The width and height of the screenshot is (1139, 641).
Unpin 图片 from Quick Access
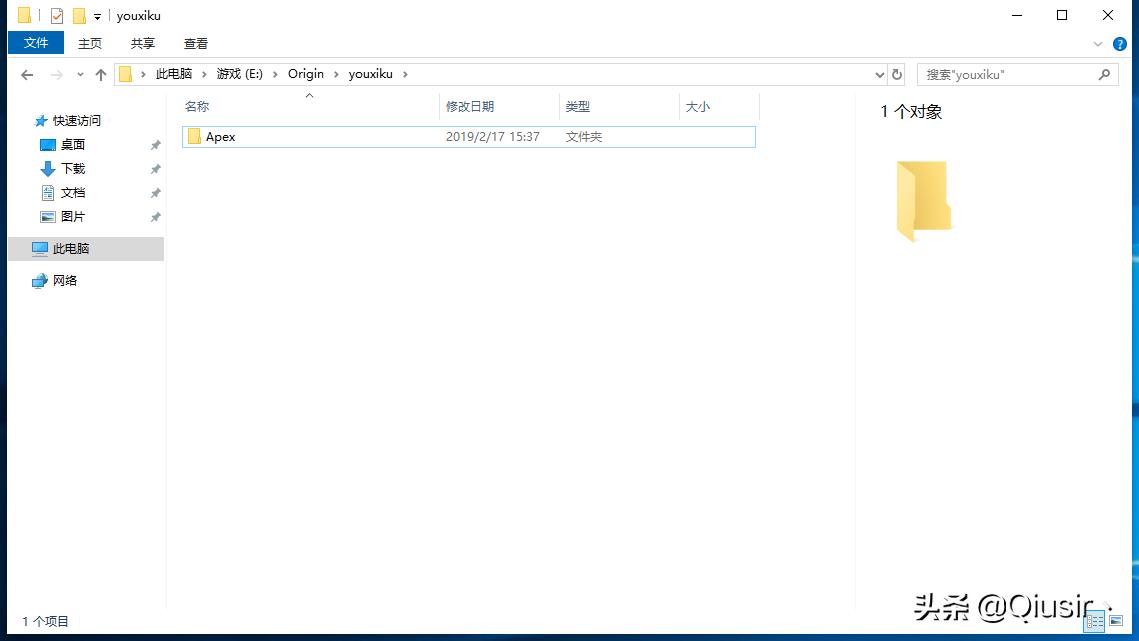point(155,216)
